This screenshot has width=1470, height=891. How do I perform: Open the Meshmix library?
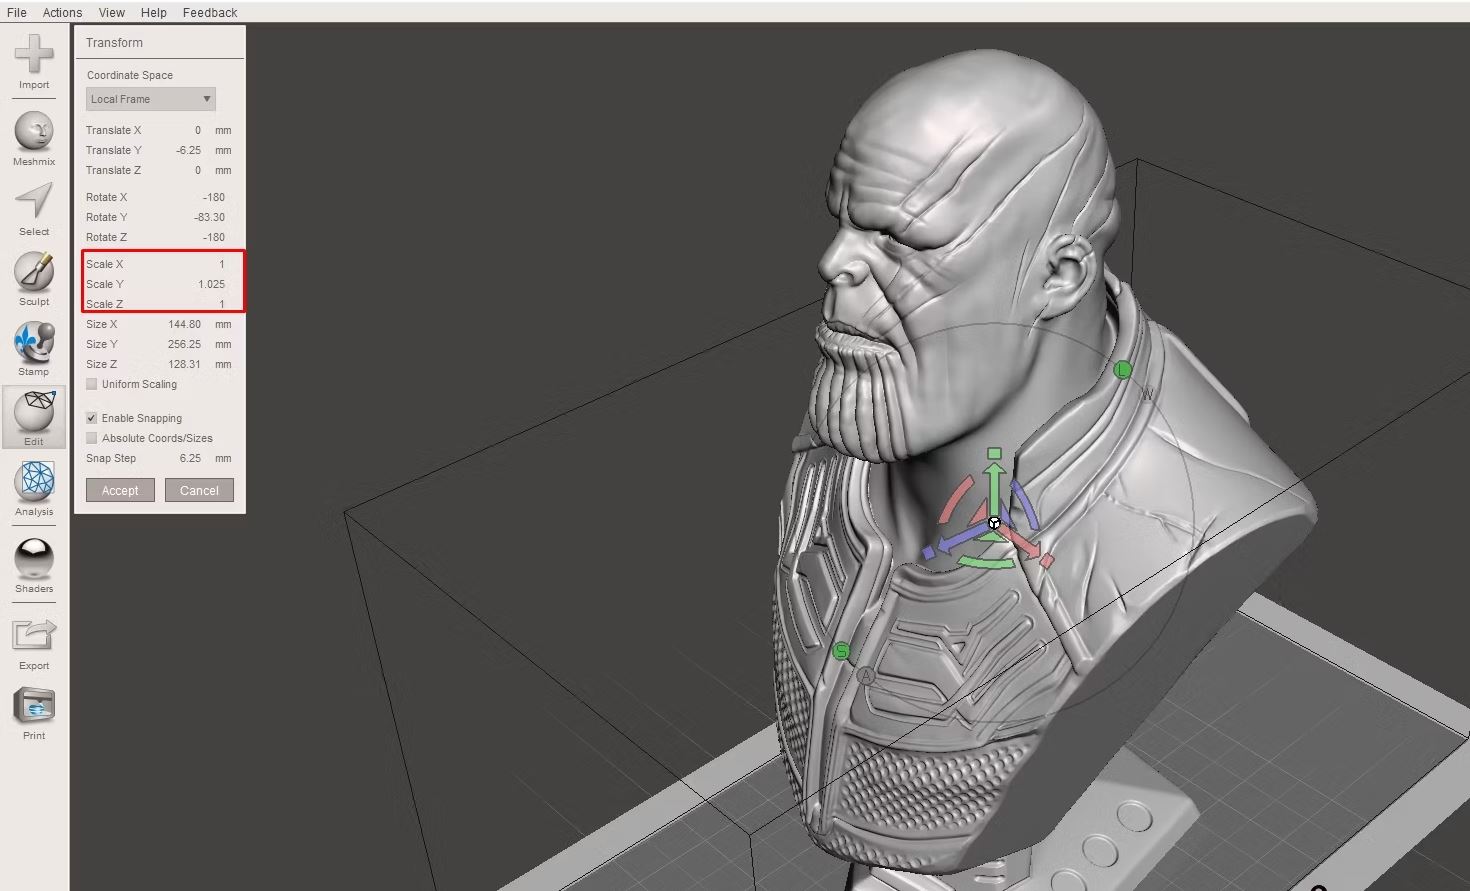(34, 139)
